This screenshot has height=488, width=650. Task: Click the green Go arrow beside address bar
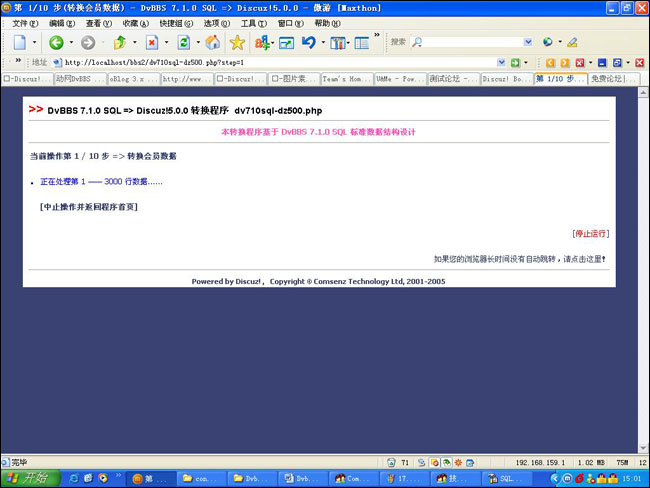pos(515,63)
